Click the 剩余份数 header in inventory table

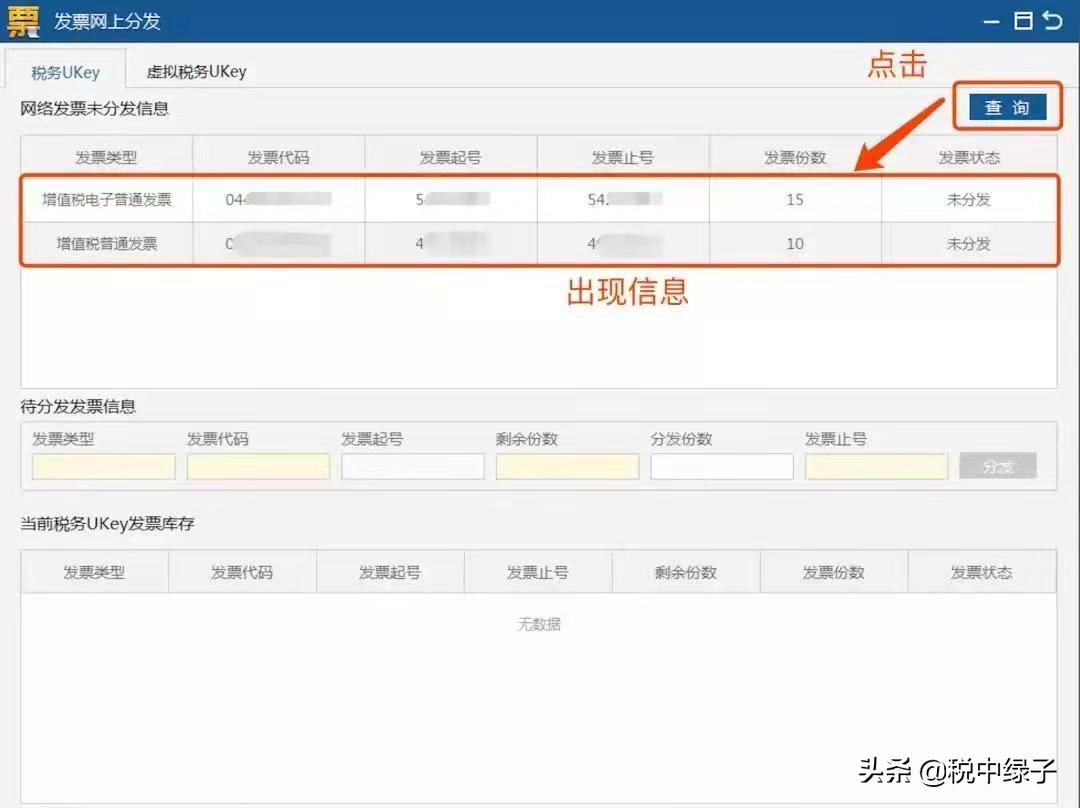[686, 572]
